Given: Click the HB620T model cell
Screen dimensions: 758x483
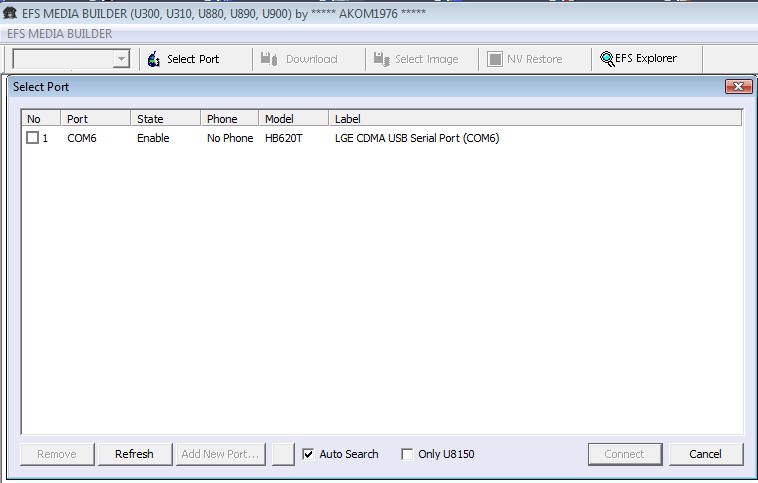Looking at the screenshot, I should [284, 138].
